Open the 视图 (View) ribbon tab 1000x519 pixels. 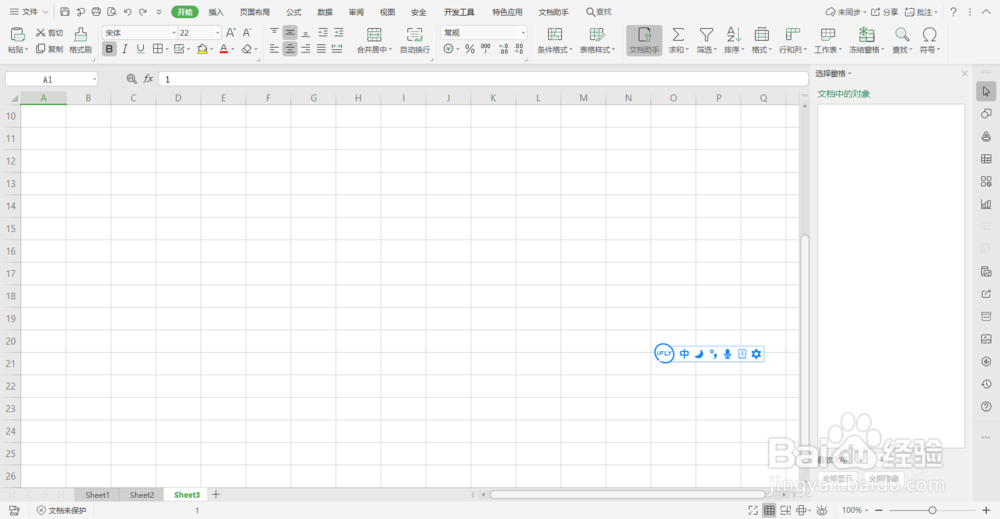point(387,12)
